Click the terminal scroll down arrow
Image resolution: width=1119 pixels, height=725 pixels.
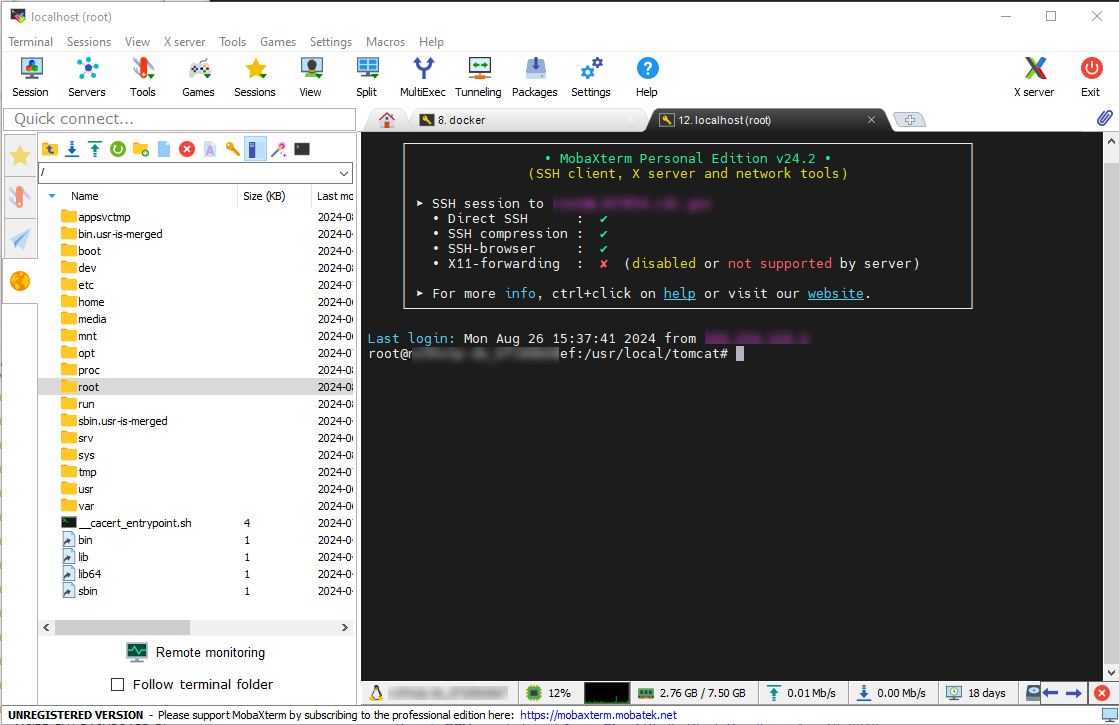1111,673
